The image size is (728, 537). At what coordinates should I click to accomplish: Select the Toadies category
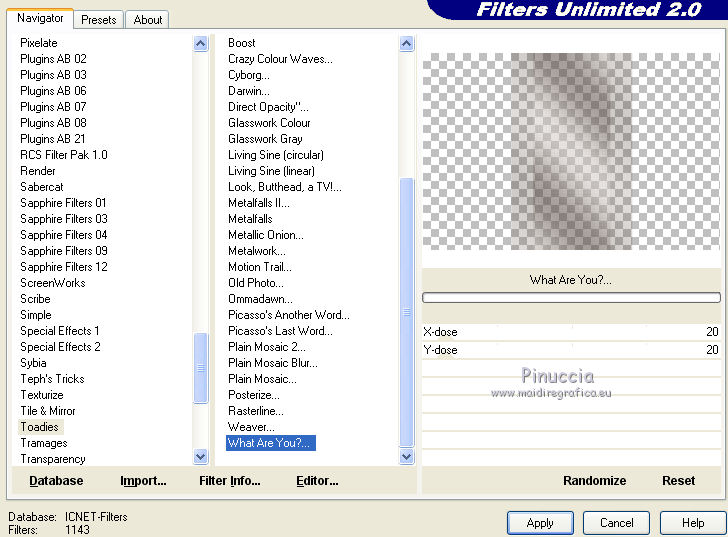[40, 427]
